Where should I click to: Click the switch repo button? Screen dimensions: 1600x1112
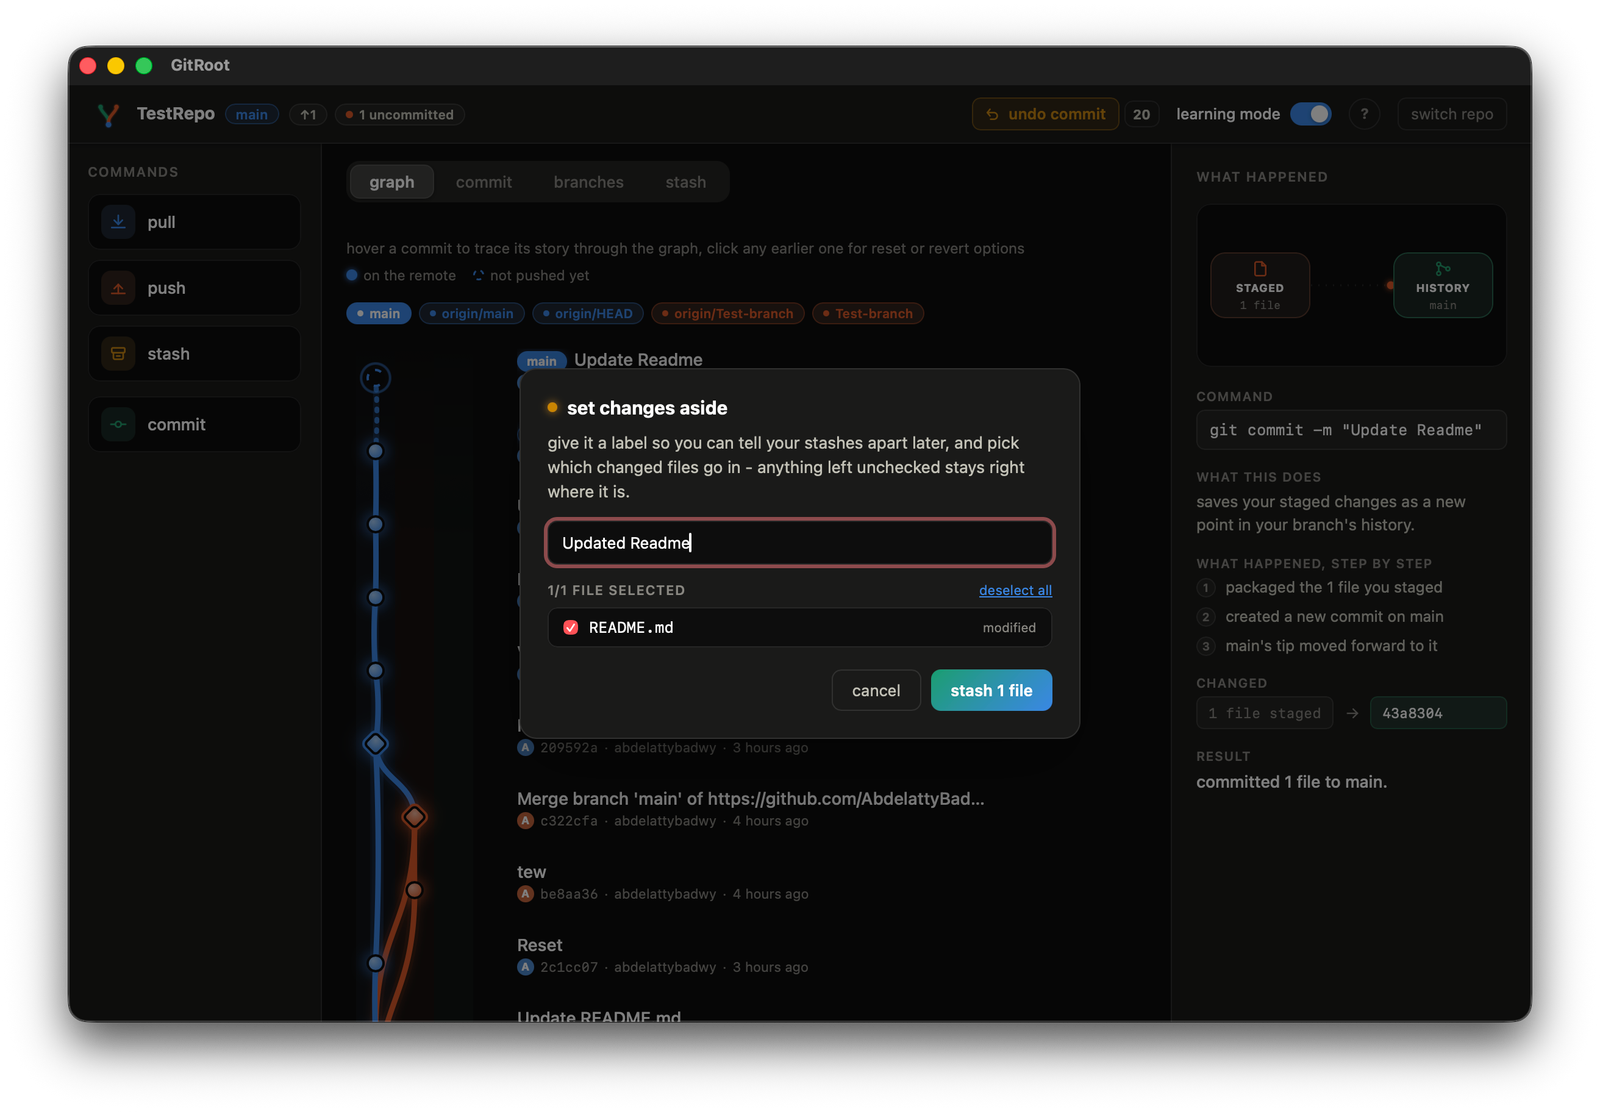point(1452,114)
